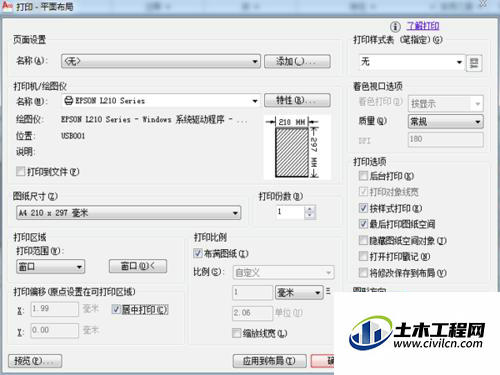The height and width of the screenshot is (375, 500).
Task: Click the copies spinner arrows
Action: 310,212
